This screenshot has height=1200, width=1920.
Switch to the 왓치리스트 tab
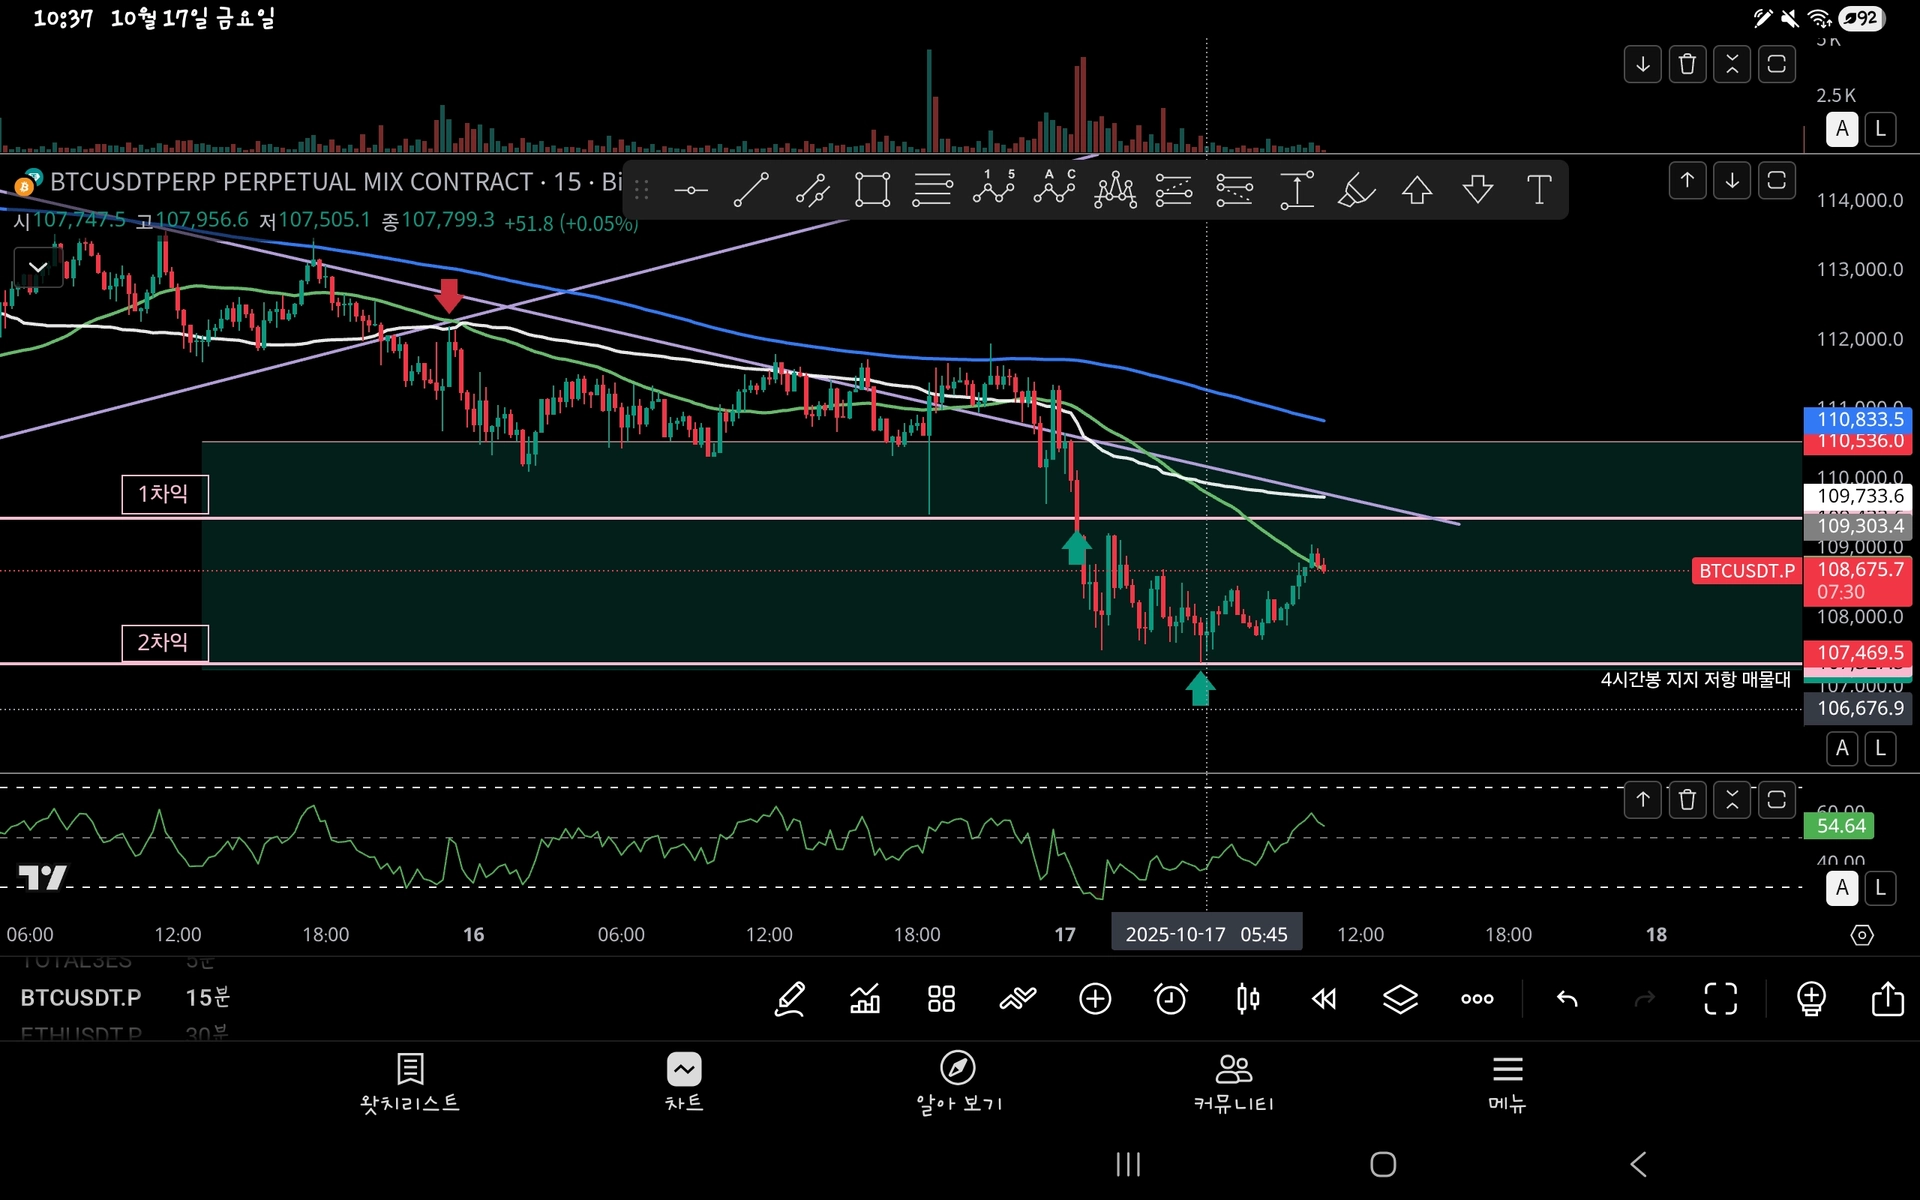pyautogui.click(x=410, y=1082)
